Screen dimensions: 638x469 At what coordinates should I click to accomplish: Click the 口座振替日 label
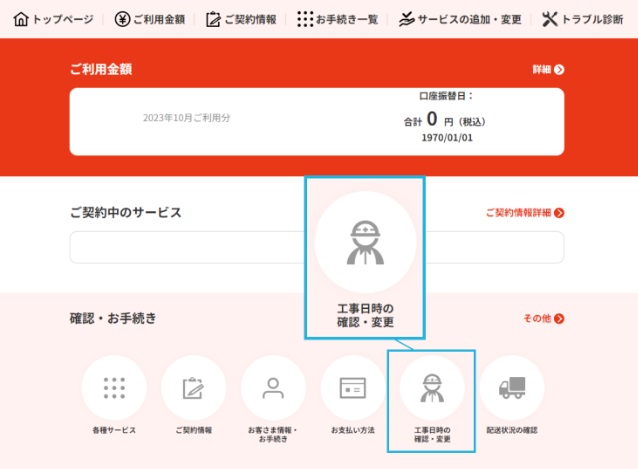pyautogui.click(x=446, y=96)
